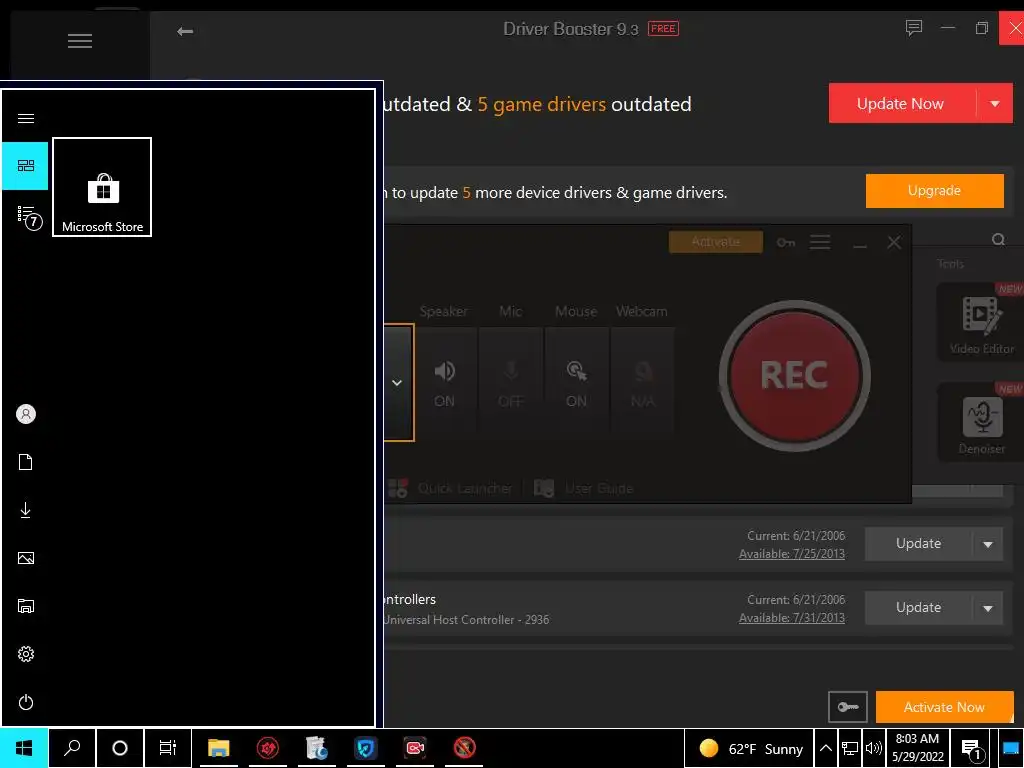Open the blue shield app on taskbar
This screenshot has height=768, width=1024.
pyautogui.click(x=366, y=748)
